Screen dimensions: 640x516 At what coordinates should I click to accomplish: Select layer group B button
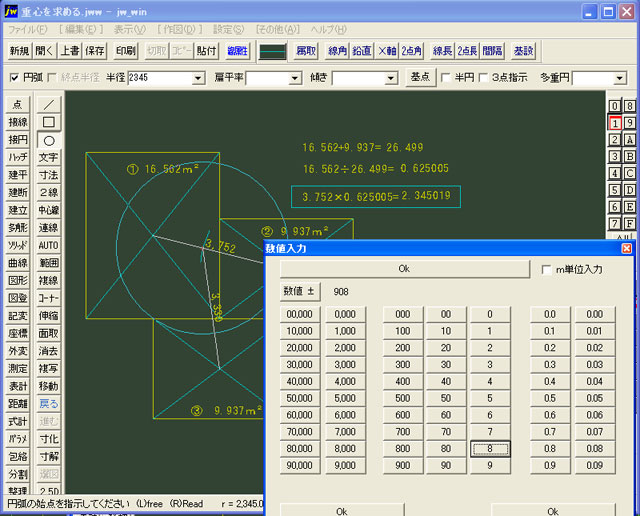click(x=629, y=156)
